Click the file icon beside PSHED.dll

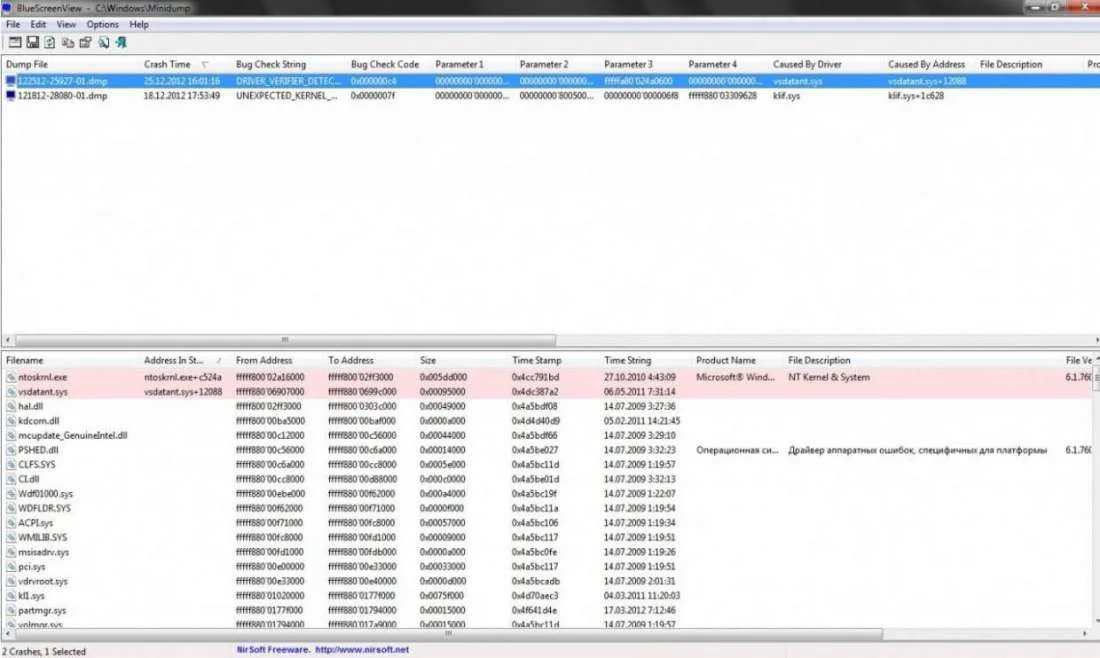[11, 450]
